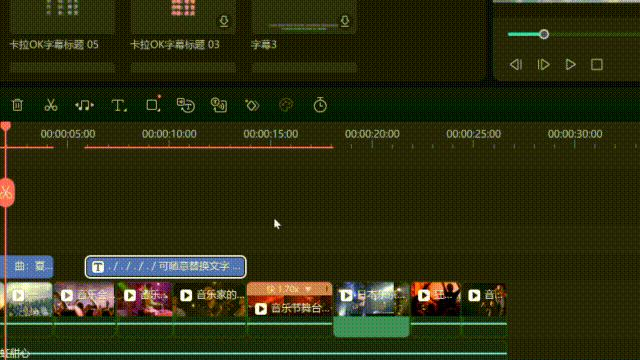Select the 卡拉OK字幕标题 03 title thumbnail

pos(183,16)
